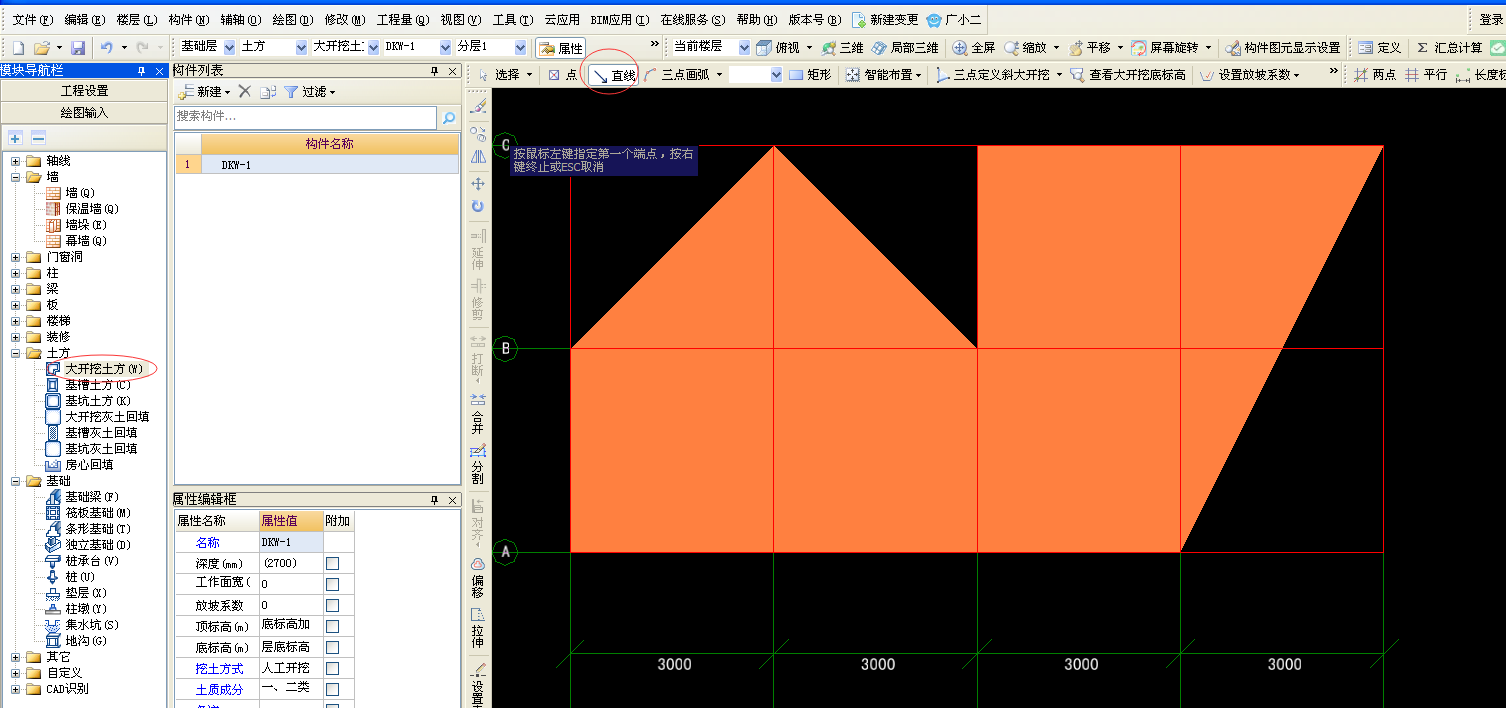Click the rotate tool in vertical toolbar

[x=478, y=206]
